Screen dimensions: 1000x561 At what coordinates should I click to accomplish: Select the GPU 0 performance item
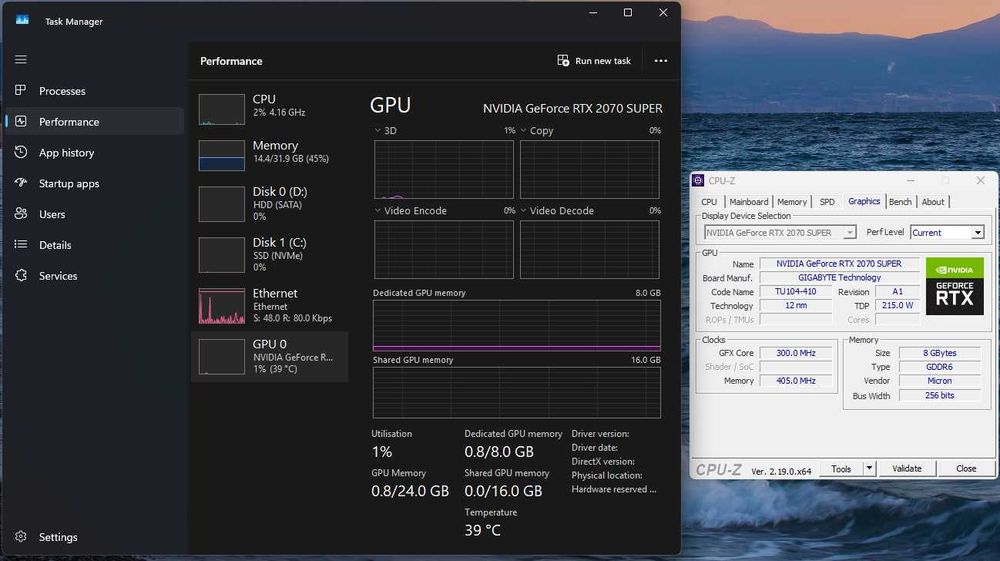pyautogui.click(x=270, y=356)
